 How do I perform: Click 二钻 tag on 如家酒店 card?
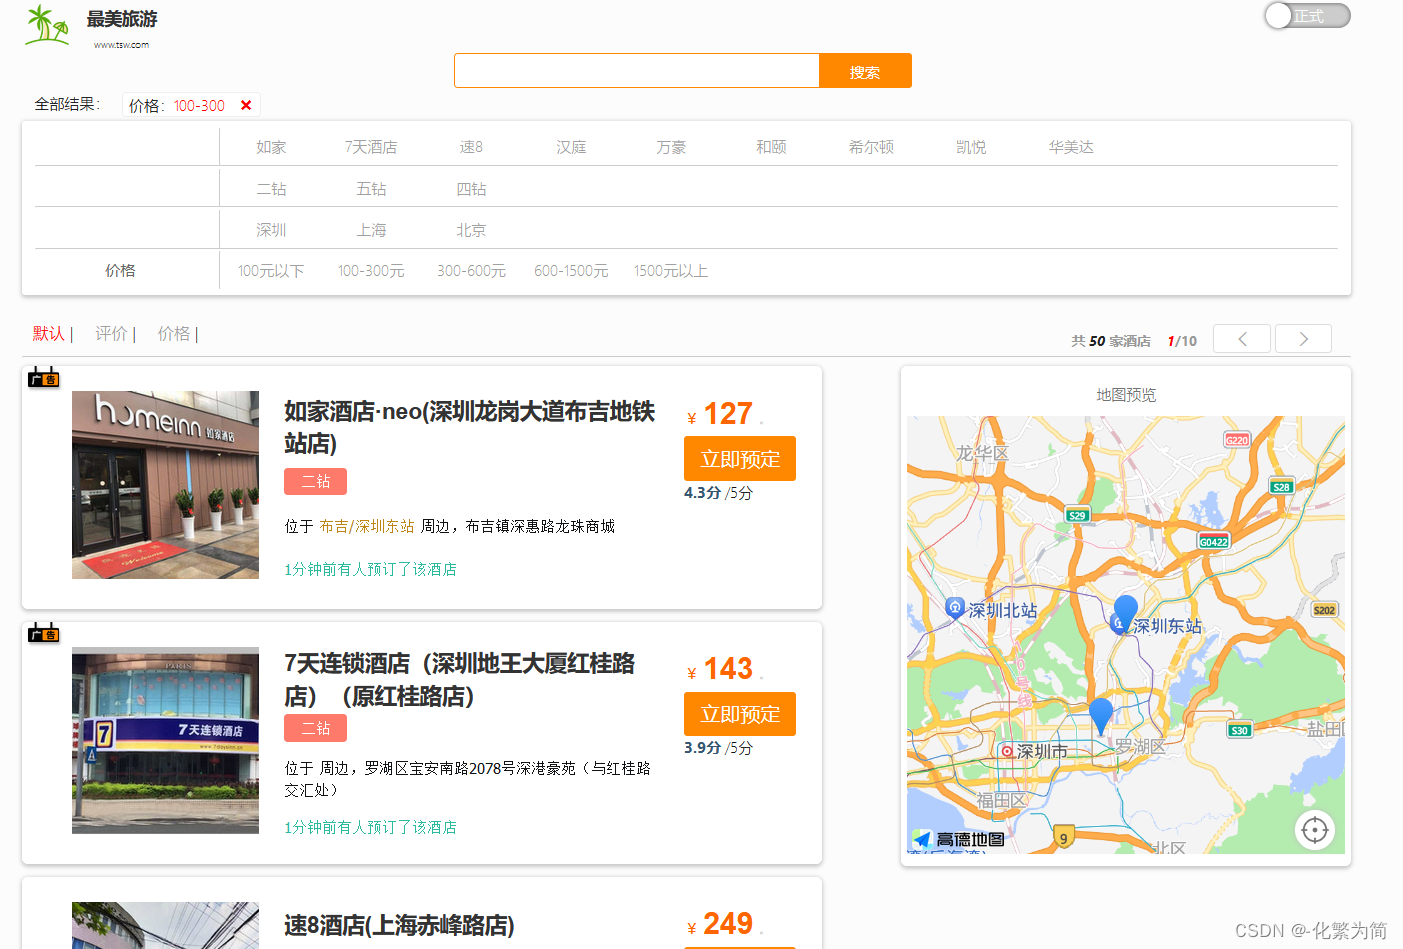coord(315,481)
